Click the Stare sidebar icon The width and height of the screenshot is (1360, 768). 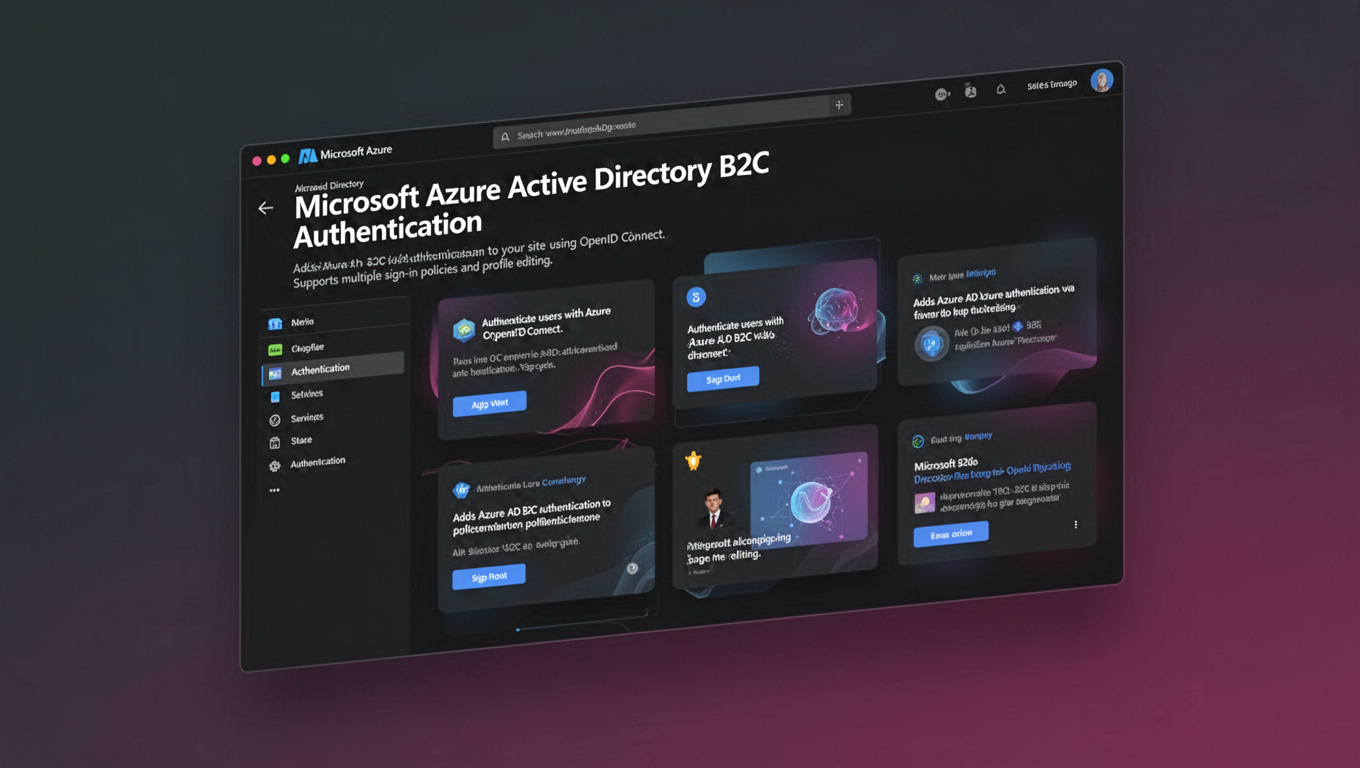[x=275, y=443]
